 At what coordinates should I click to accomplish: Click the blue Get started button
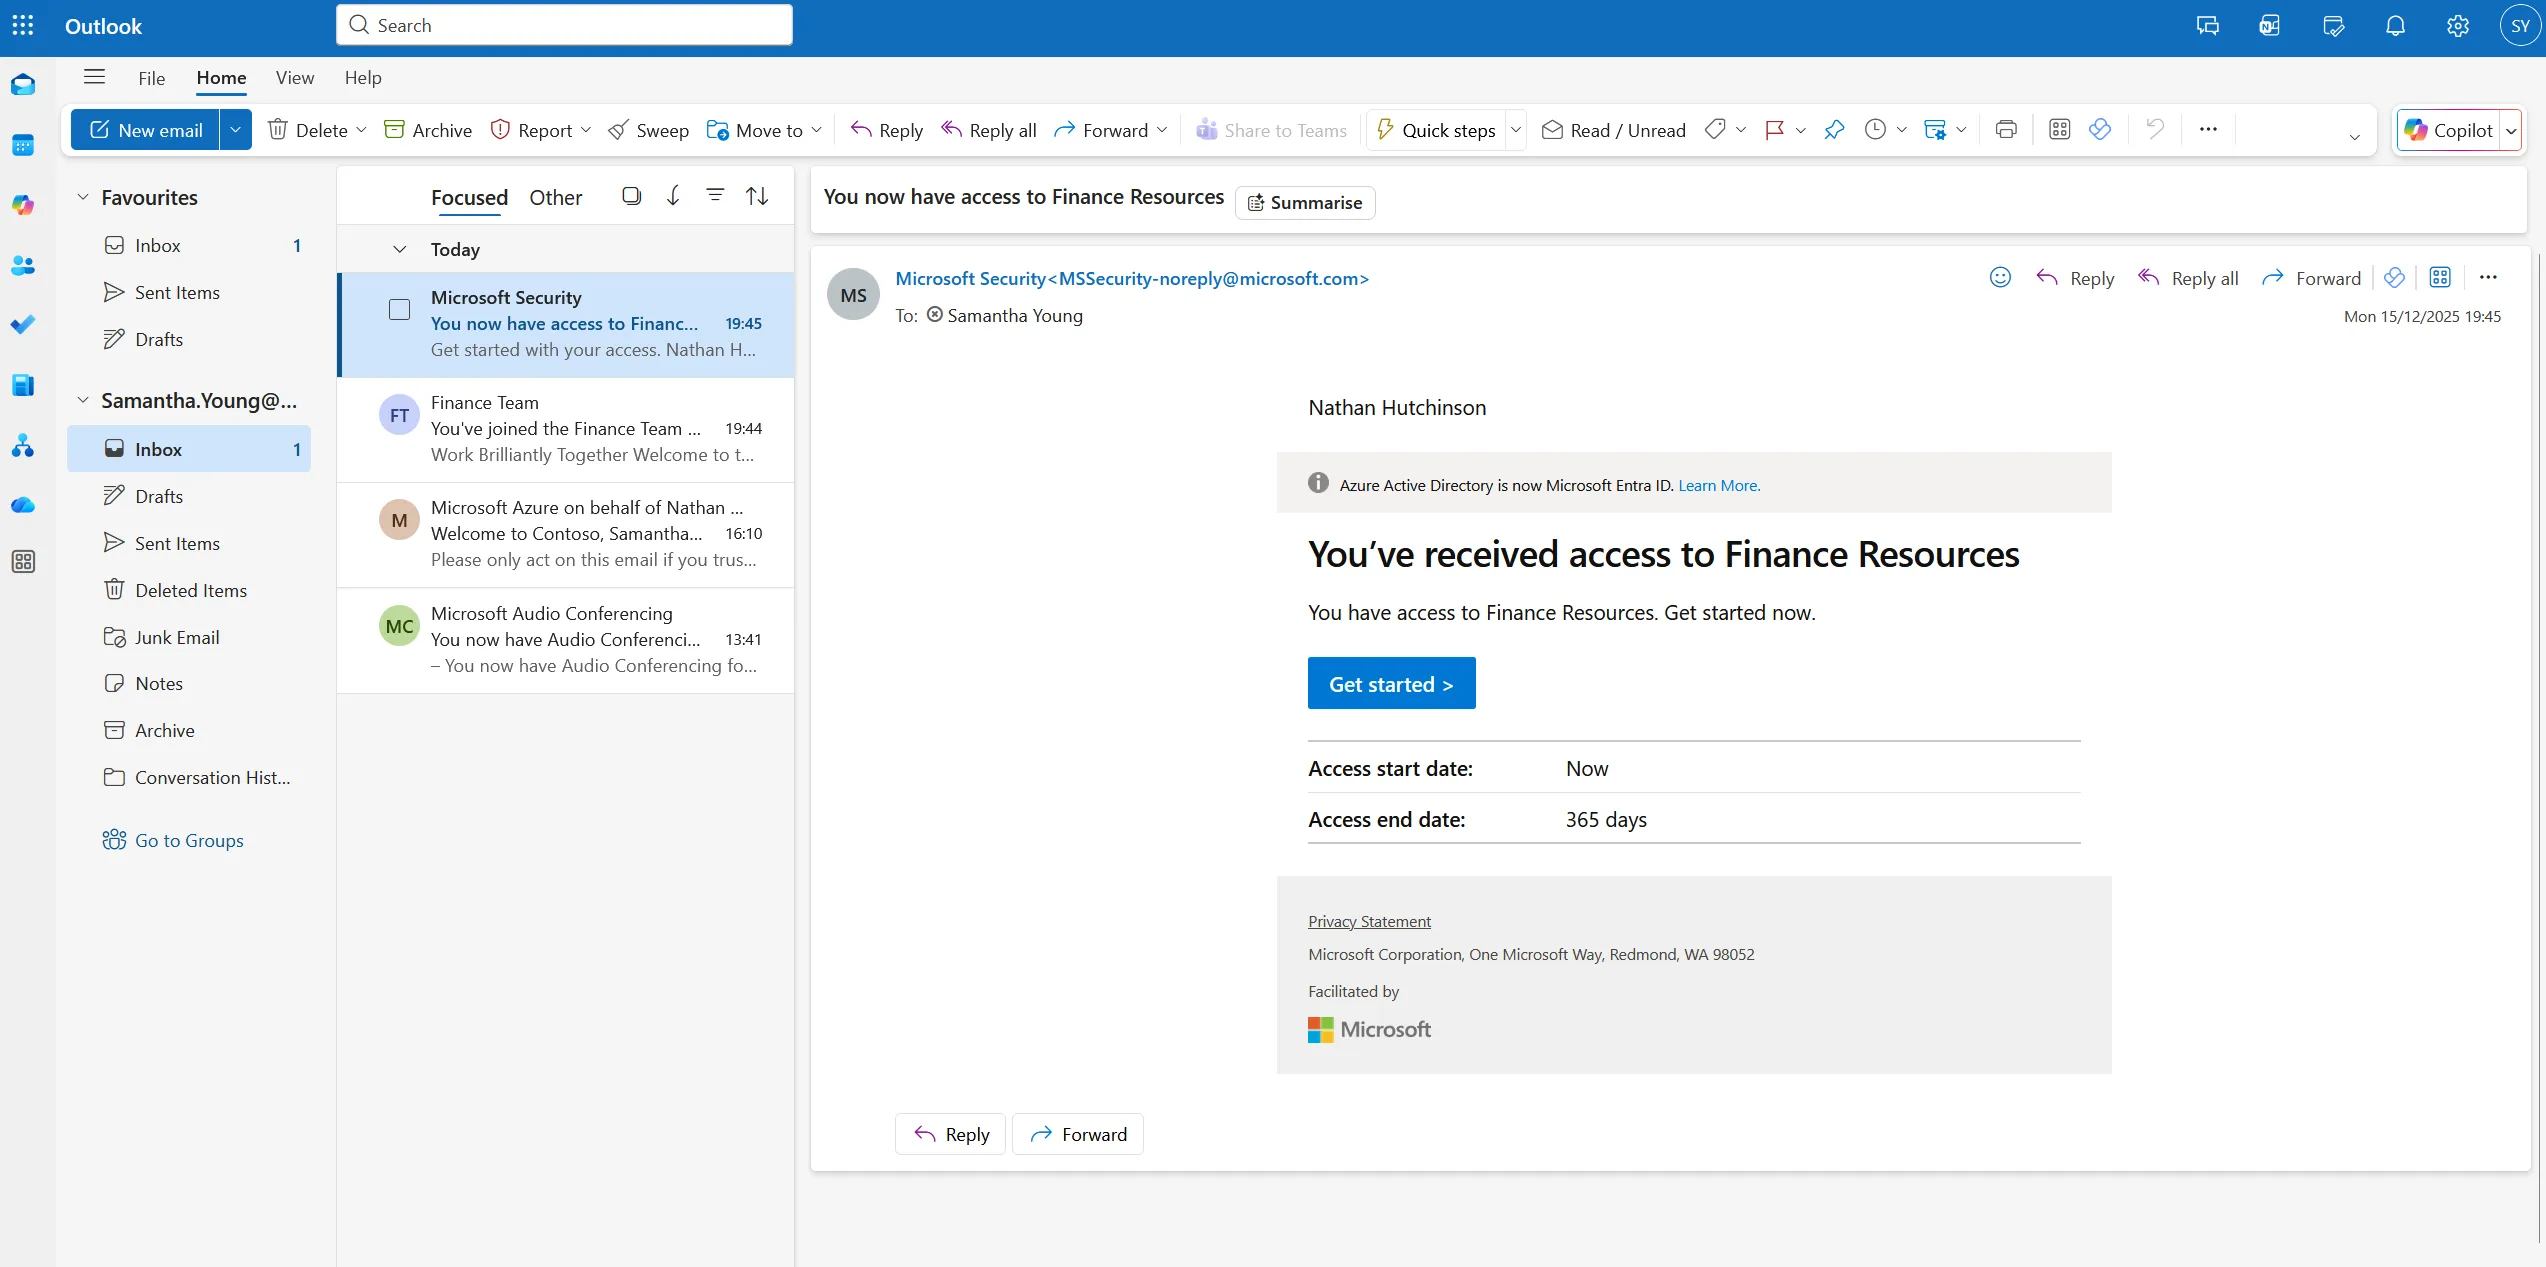1391,683
